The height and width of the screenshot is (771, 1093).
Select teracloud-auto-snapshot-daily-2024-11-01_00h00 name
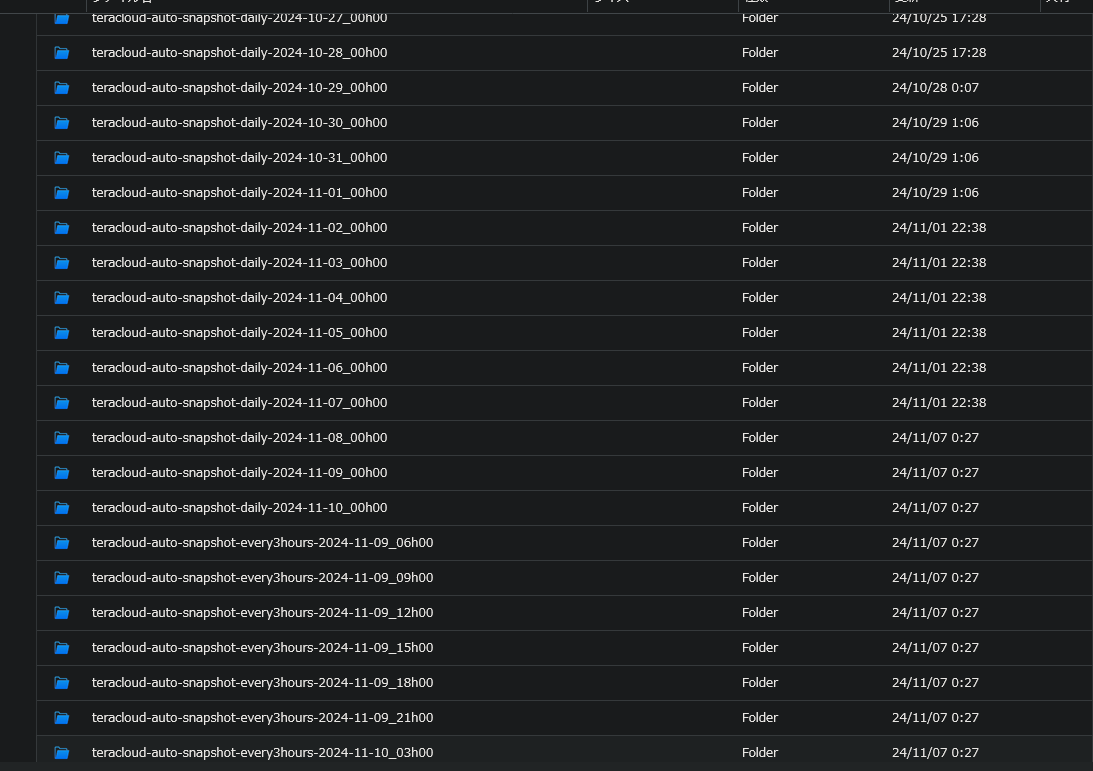tap(239, 192)
